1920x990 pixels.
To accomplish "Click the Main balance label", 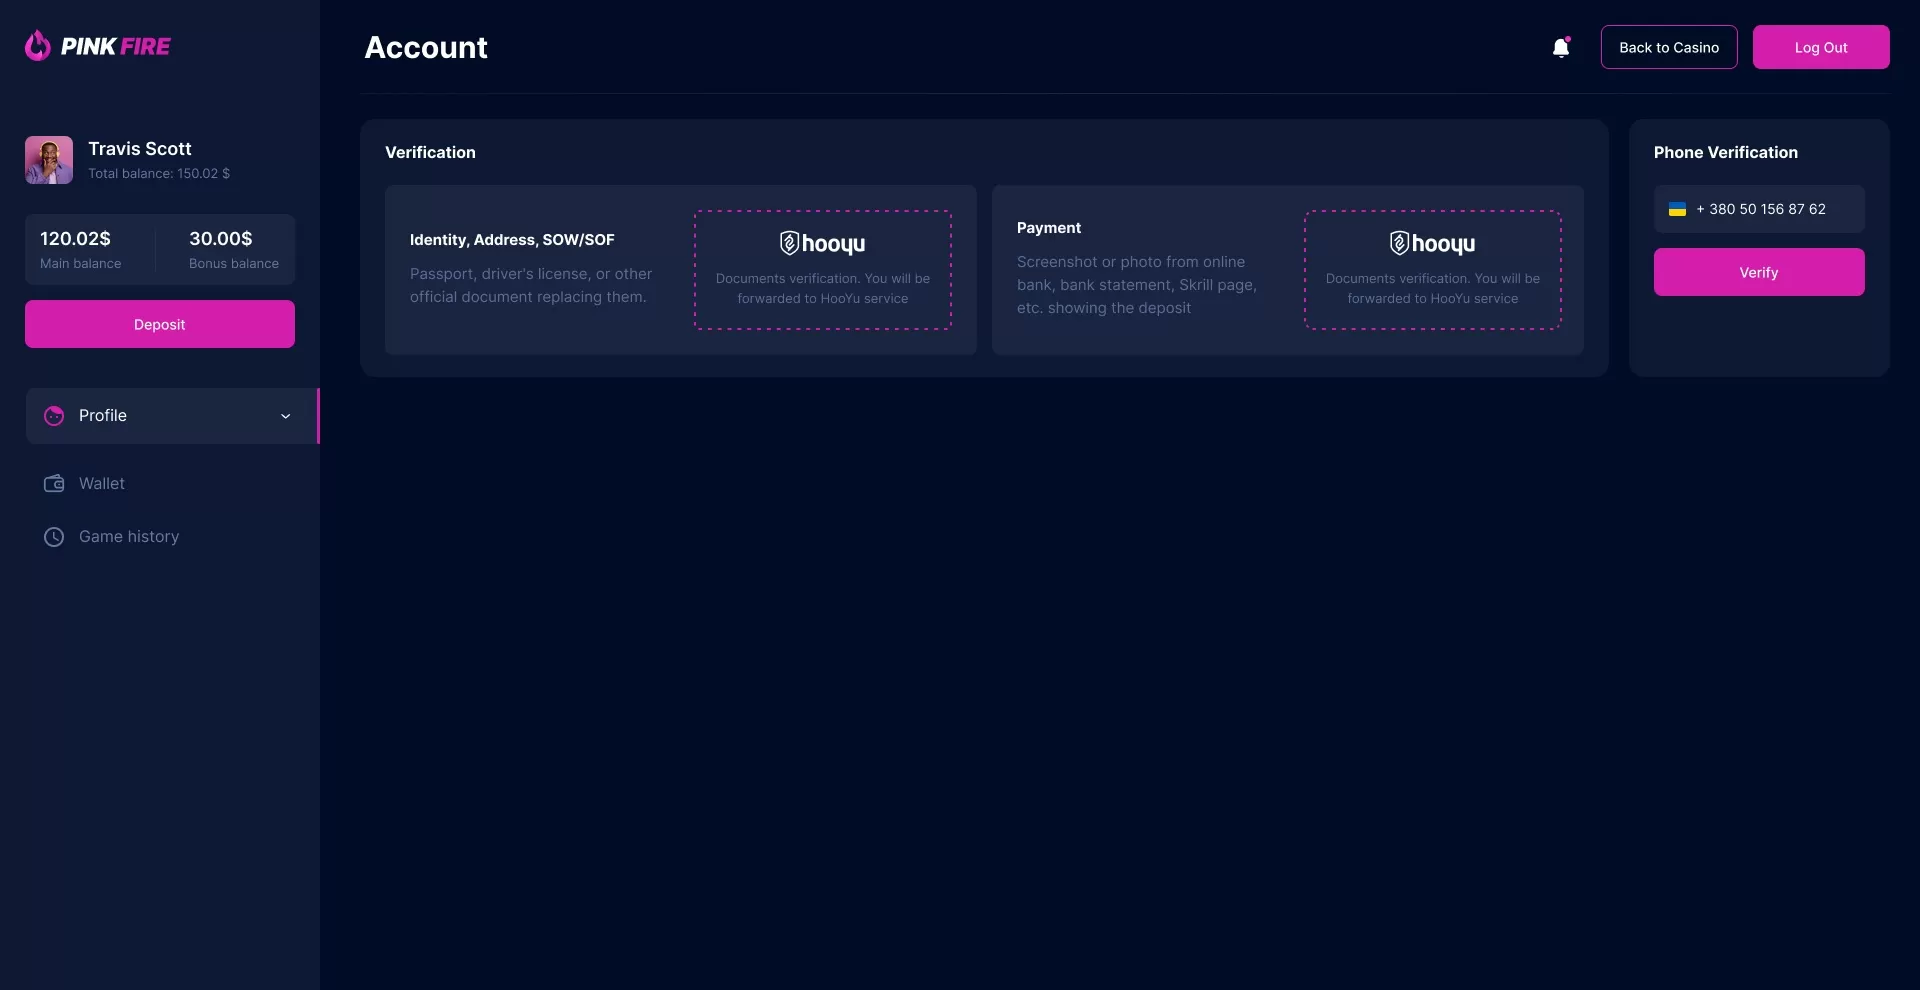I will (x=80, y=263).
